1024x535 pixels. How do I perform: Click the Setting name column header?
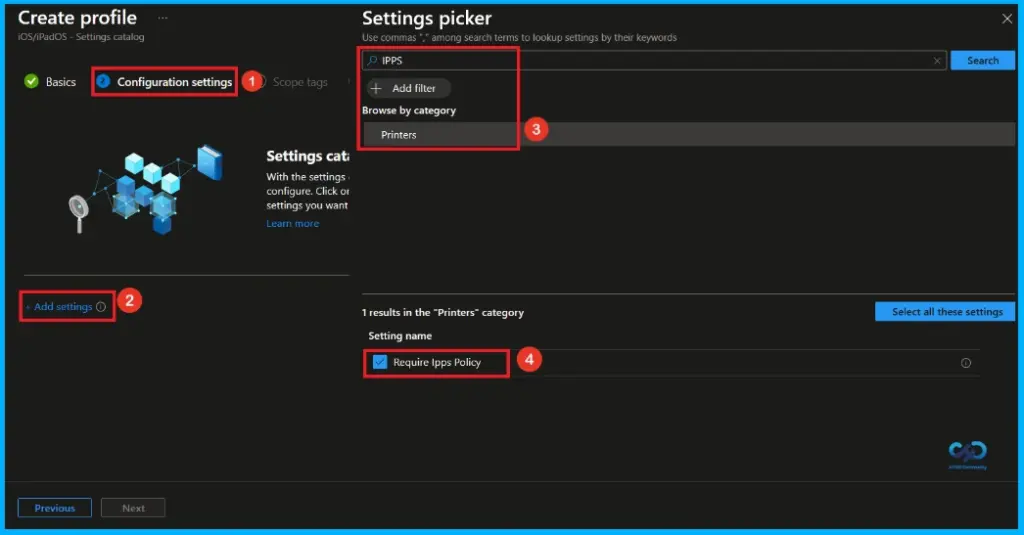(400, 336)
